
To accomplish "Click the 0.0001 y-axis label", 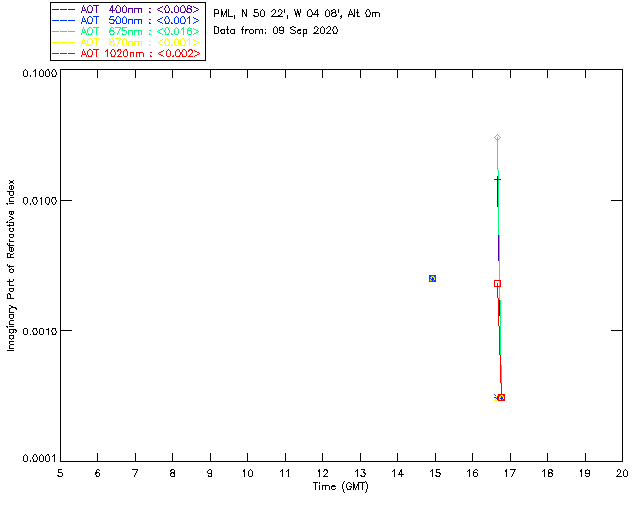I will pyautogui.click(x=39, y=459).
